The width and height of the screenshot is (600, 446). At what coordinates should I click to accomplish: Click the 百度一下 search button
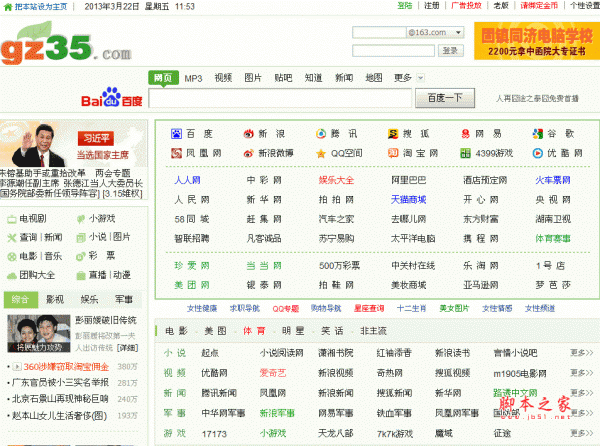click(445, 98)
